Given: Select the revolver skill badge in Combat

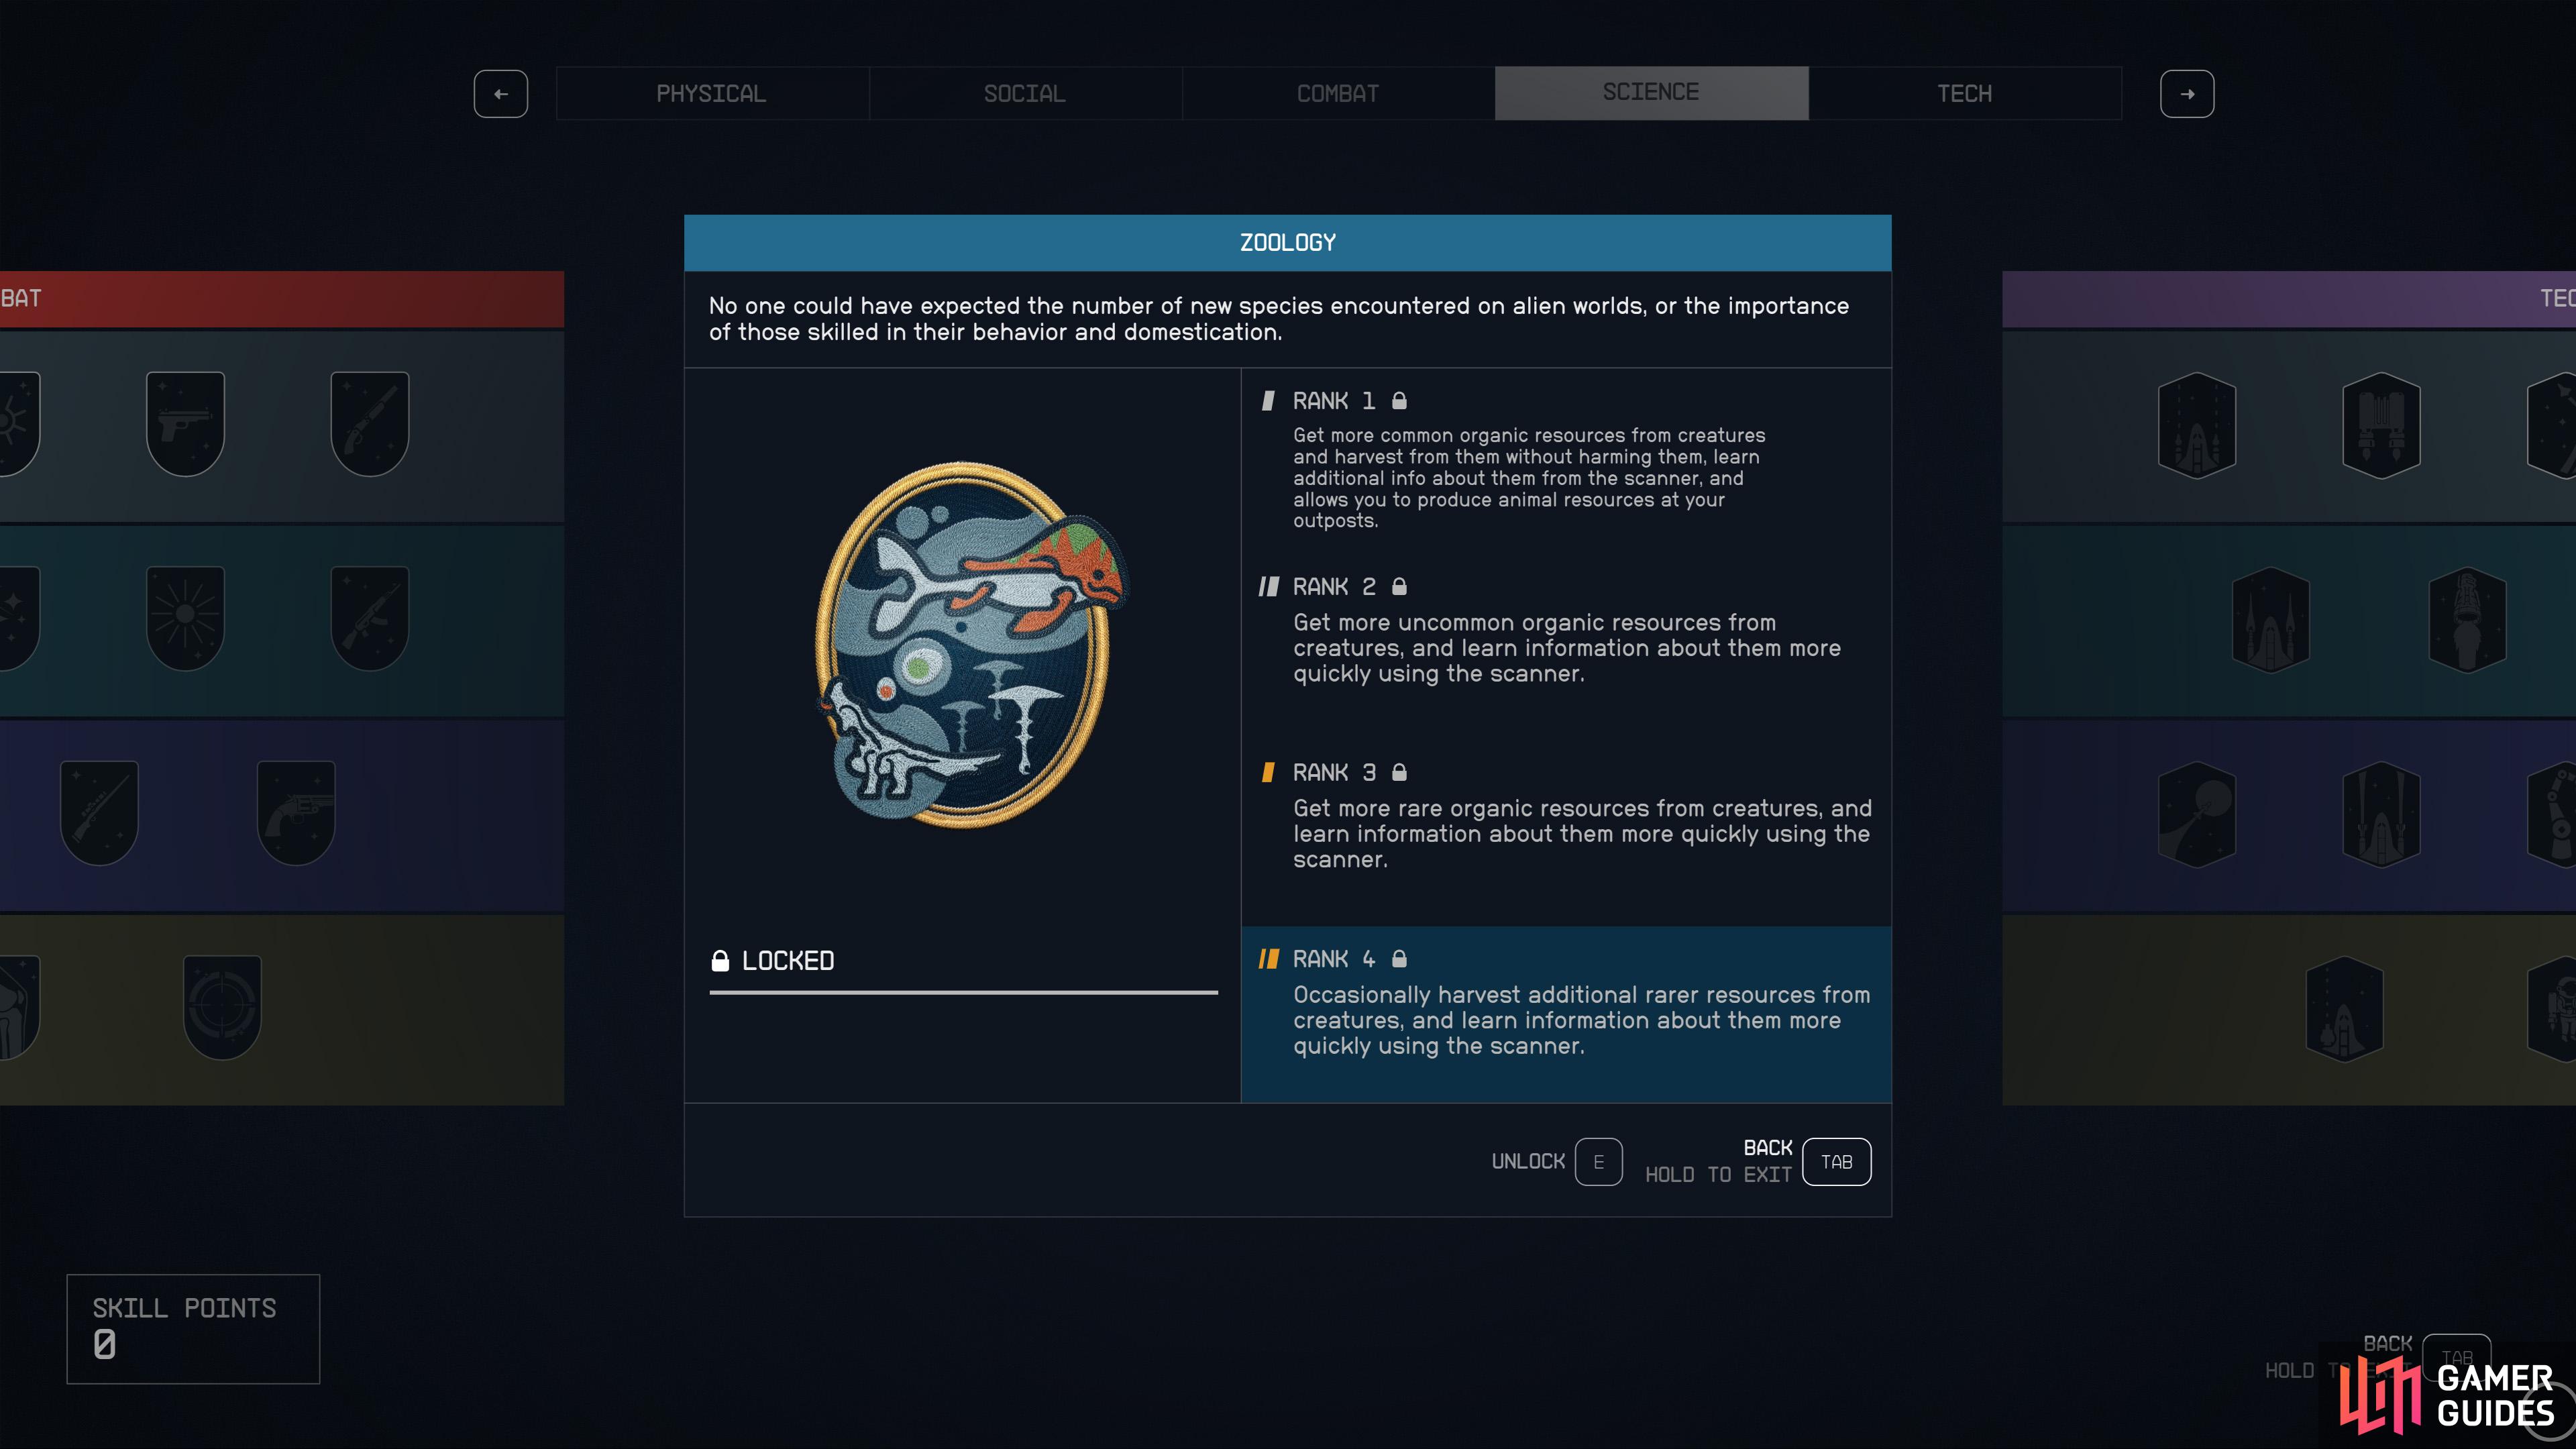Looking at the screenshot, I should pos(296,812).
